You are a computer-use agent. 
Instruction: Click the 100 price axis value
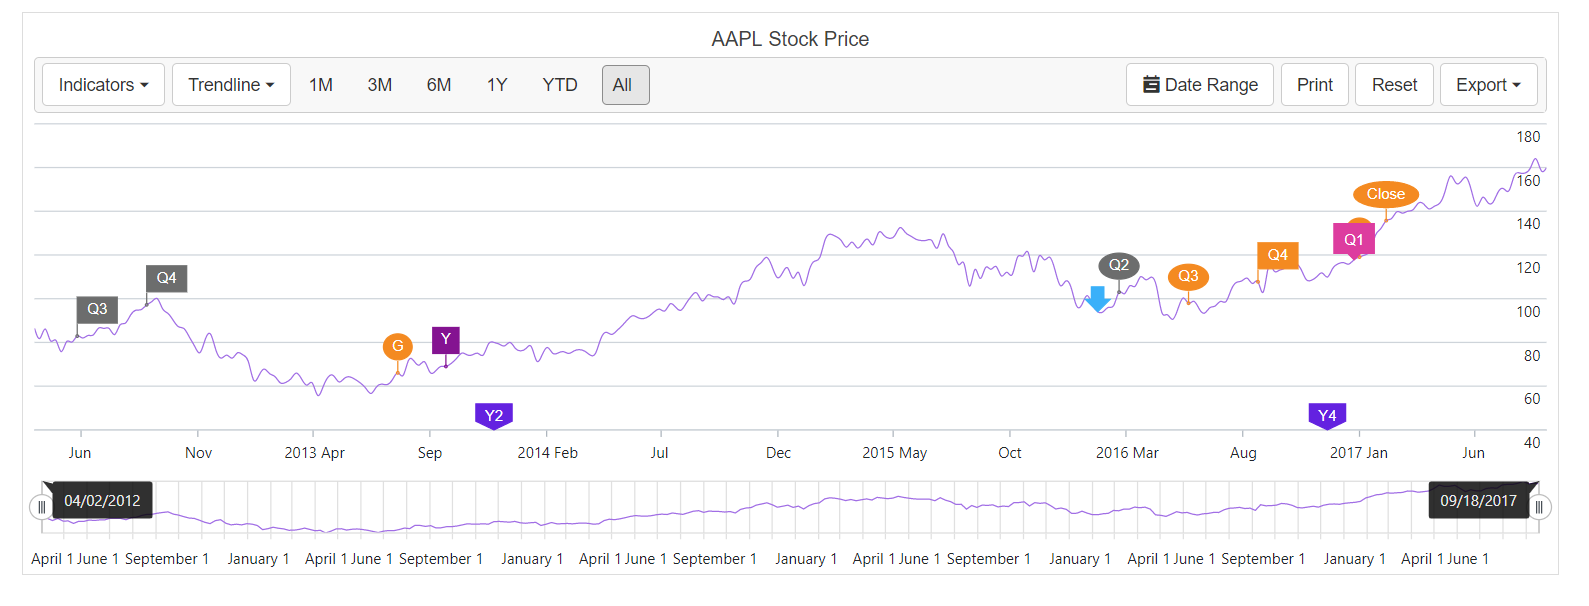[1528, 312]
